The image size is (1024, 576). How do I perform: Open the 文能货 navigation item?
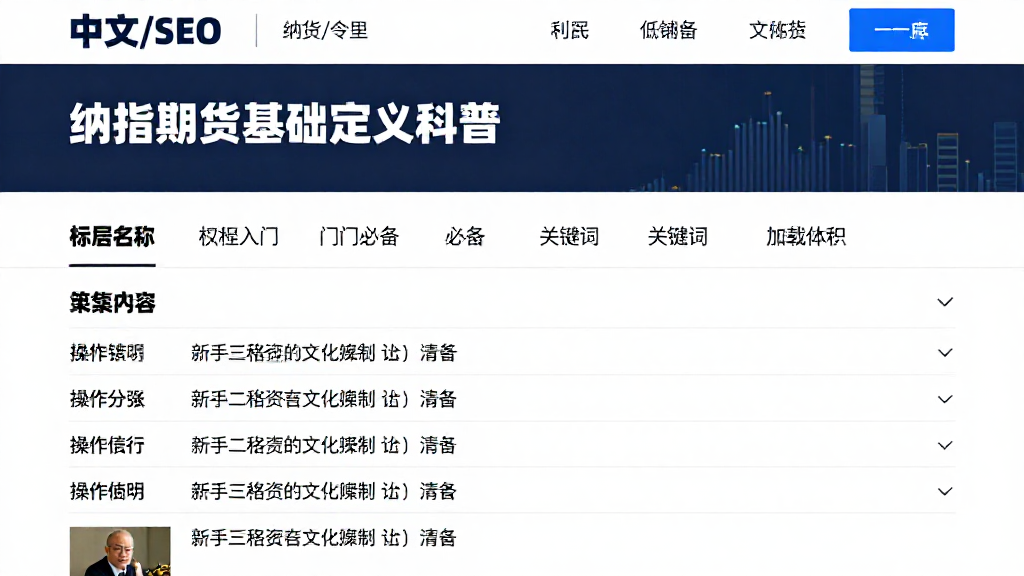[777, 30]
